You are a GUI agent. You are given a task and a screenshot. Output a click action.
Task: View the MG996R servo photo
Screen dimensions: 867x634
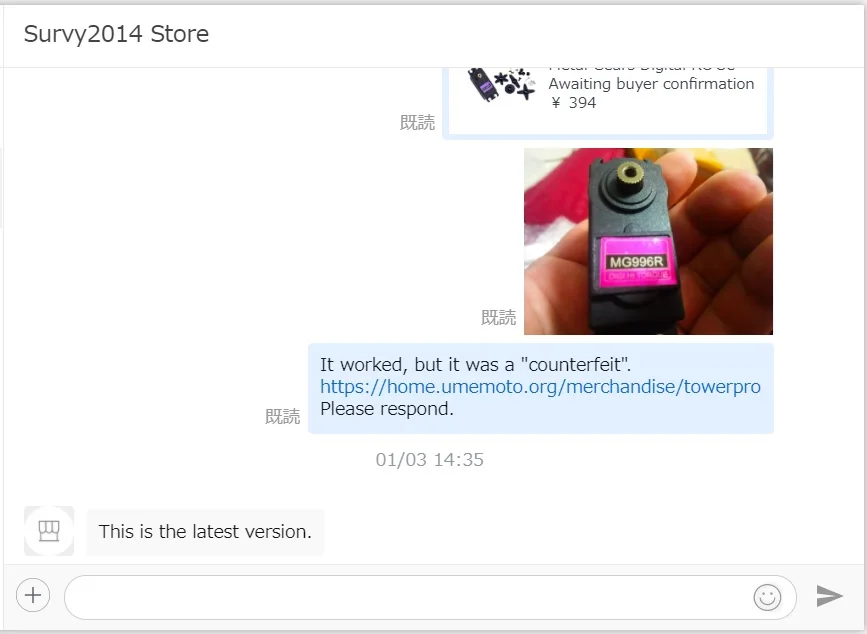click(648, 241)
